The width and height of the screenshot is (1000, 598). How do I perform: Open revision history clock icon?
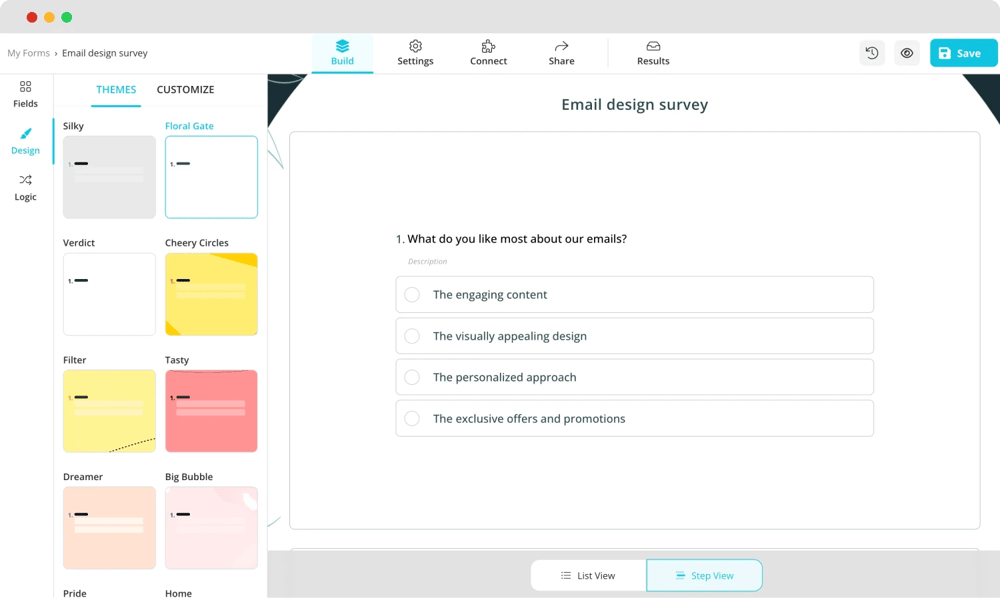(x=872, y=53)
